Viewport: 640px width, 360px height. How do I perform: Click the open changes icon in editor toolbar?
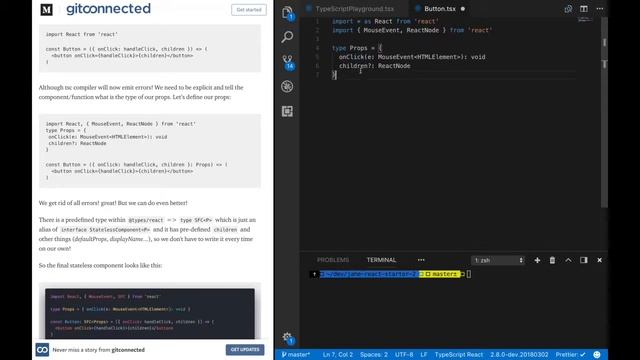pos(568,9)
